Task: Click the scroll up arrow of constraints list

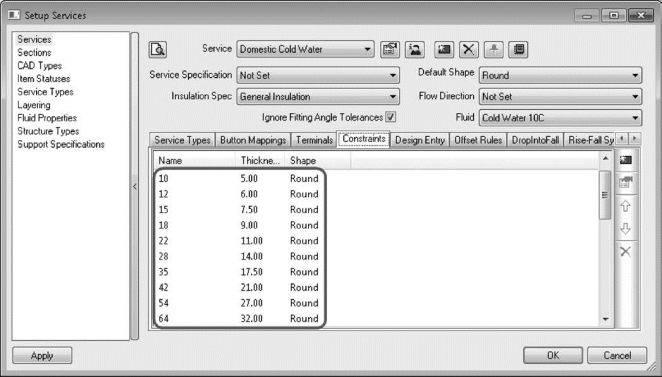Action: pyautogui.click(x=605, y=159)
